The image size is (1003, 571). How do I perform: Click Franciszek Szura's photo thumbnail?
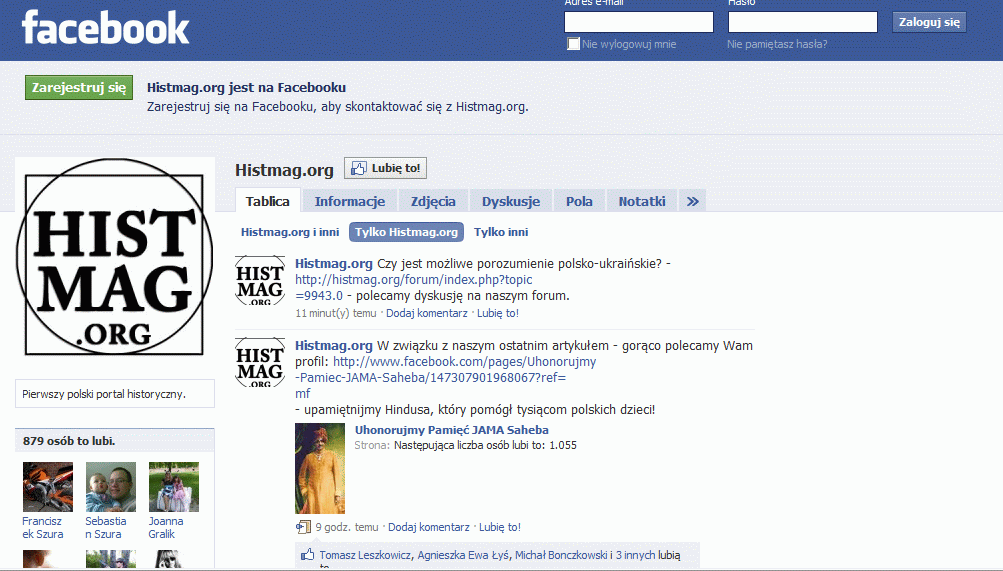click(x=48, y=487)
